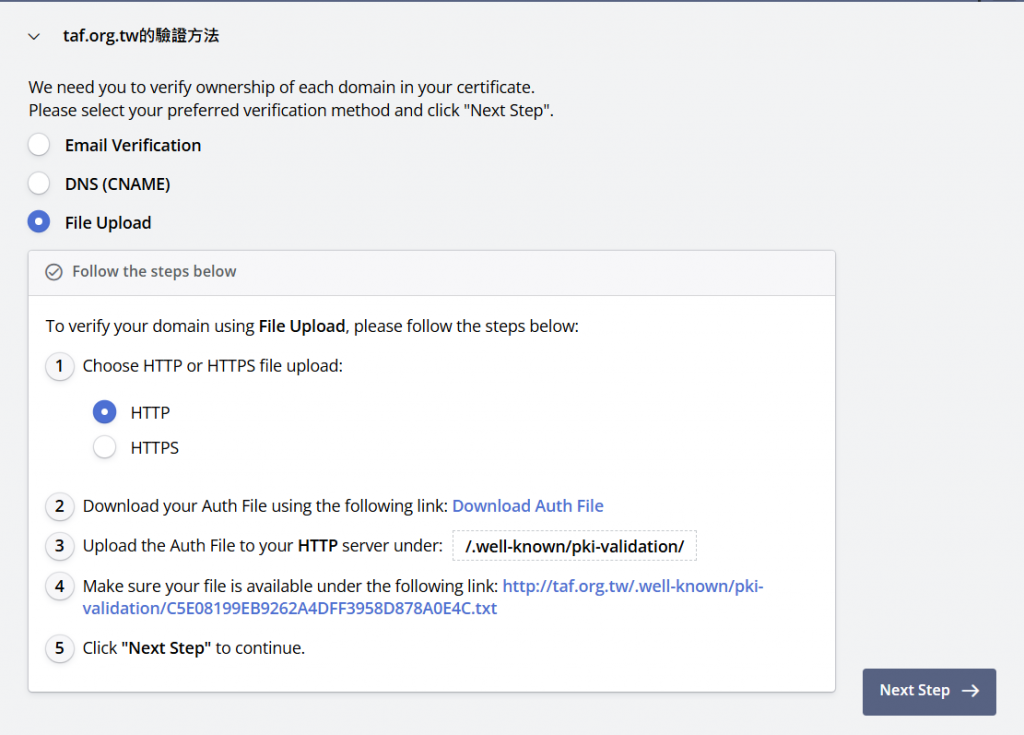Click the Follow the steps below header
1024x735 pixels.
[154, 272]
